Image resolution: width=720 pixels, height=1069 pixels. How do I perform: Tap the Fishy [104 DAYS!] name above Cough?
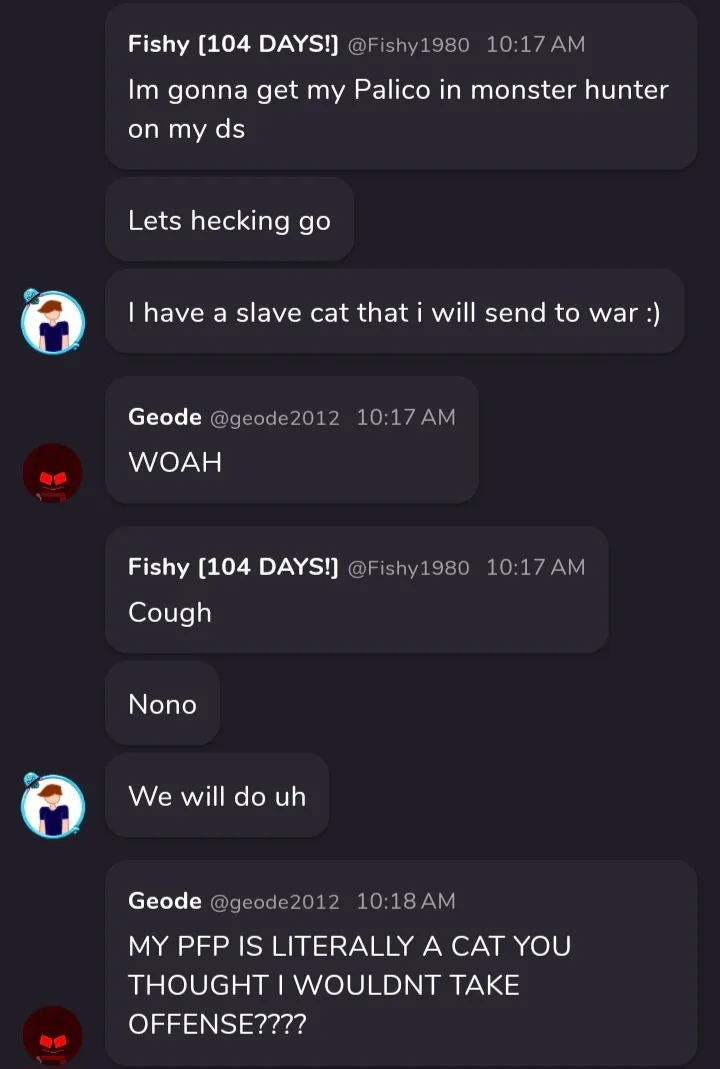[233, 567]
